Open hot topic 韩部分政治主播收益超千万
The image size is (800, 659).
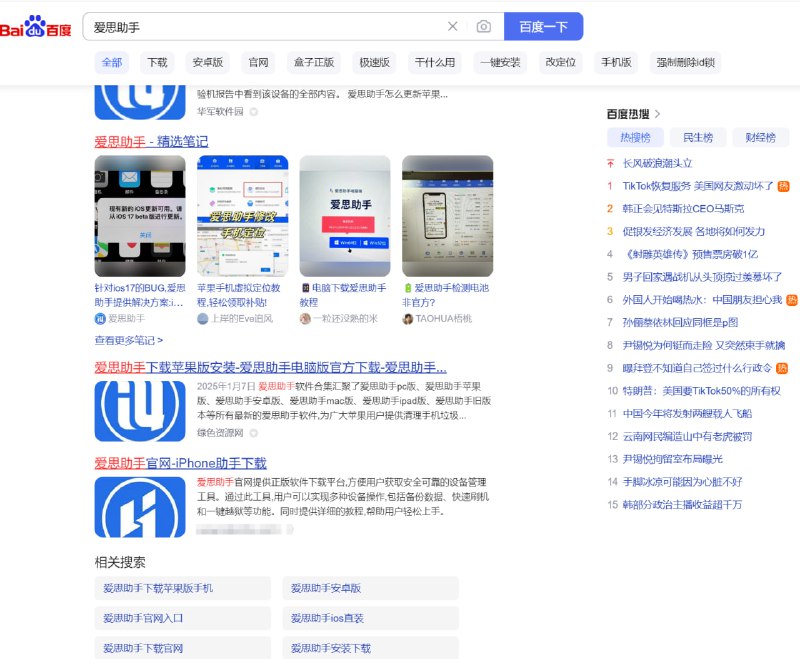682,504
